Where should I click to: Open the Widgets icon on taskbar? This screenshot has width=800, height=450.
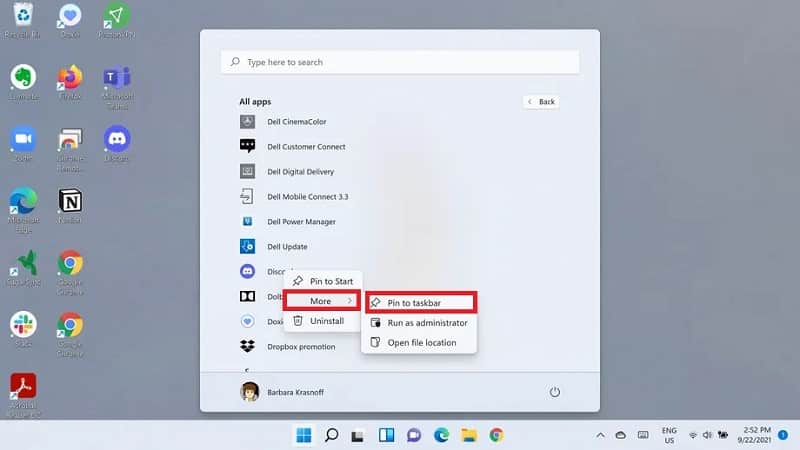click(x=386, y=435)
